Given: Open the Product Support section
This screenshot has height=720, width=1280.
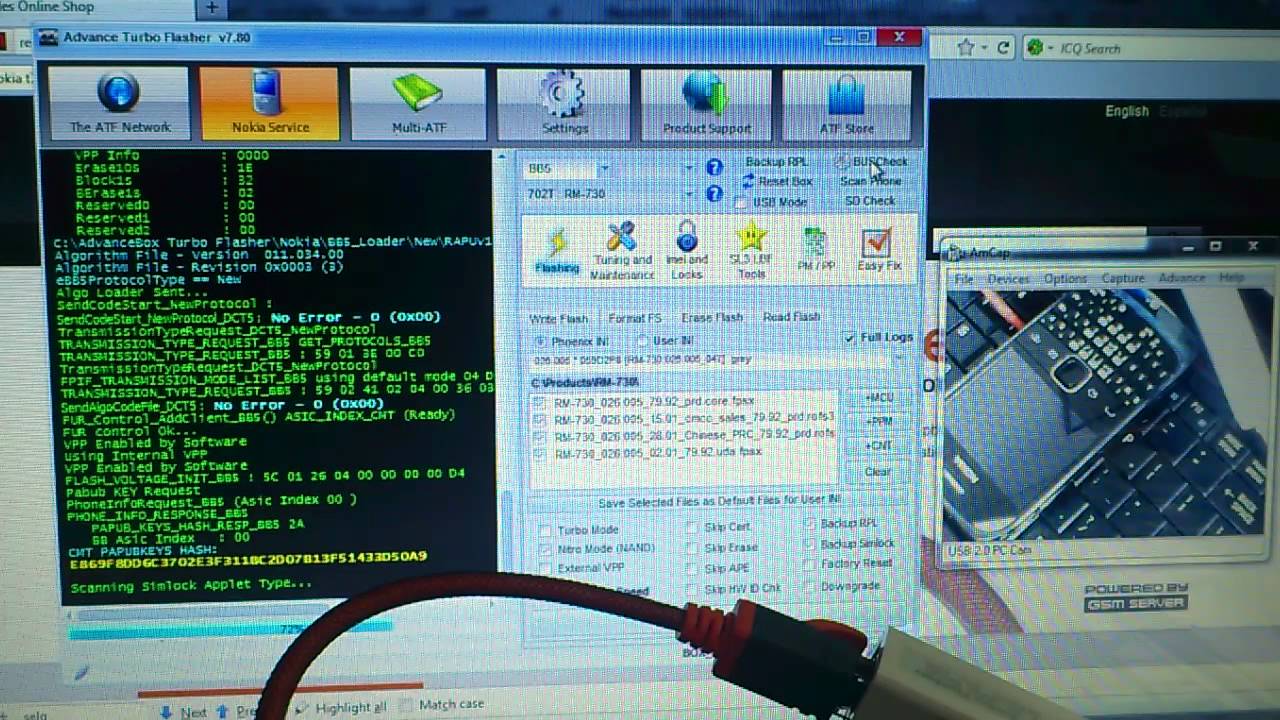Looking at the screenshot, I should click(x=707, y=103).
